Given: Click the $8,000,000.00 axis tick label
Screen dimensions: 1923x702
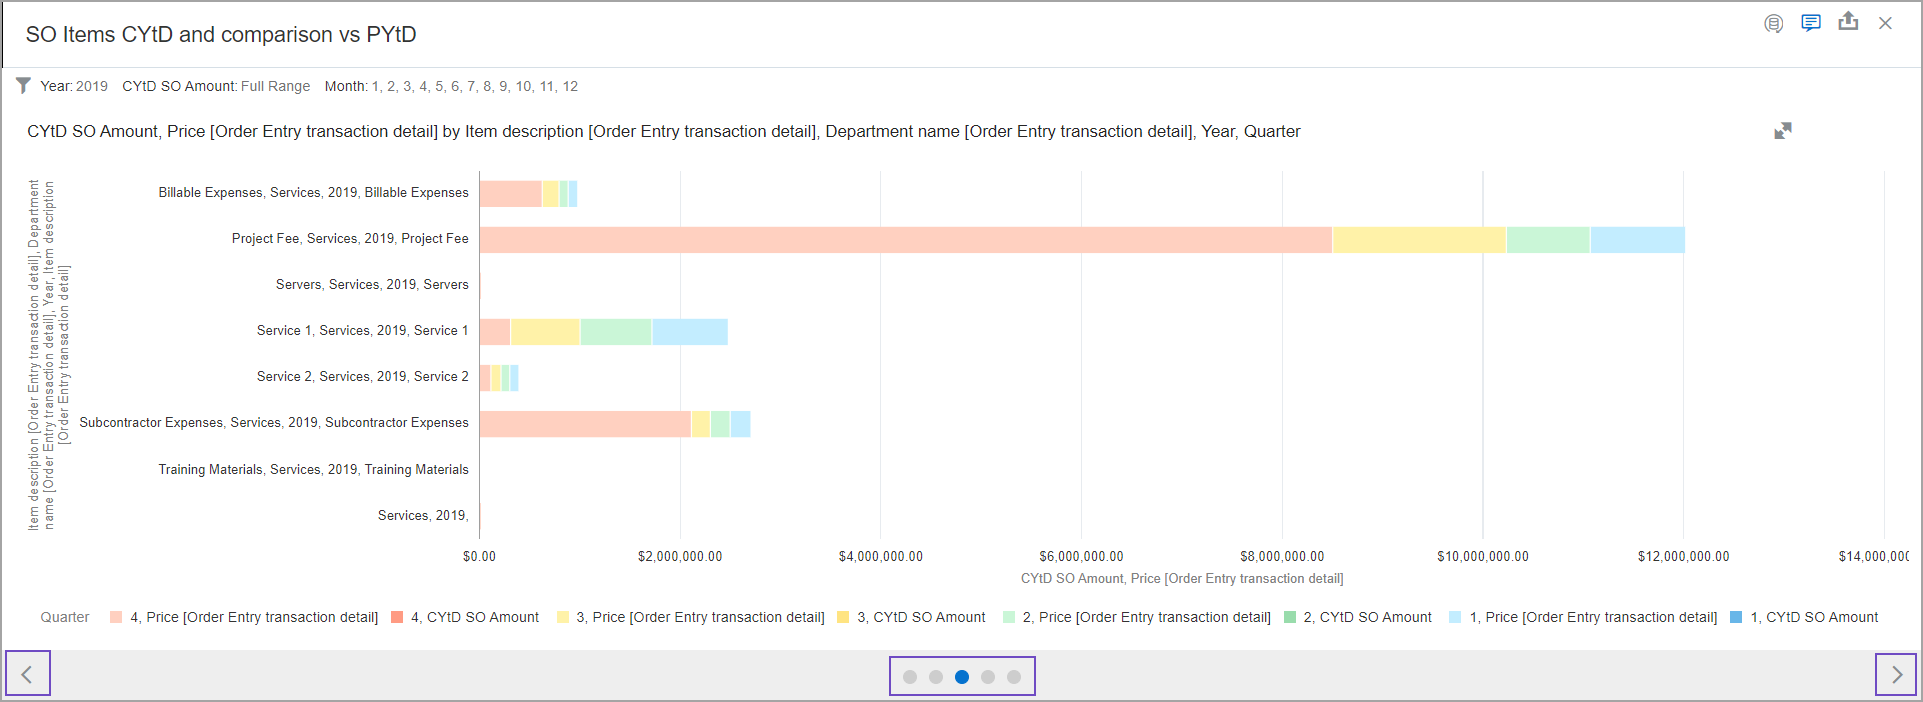Looking at the screenshot, I should [x=1282, y=556].
